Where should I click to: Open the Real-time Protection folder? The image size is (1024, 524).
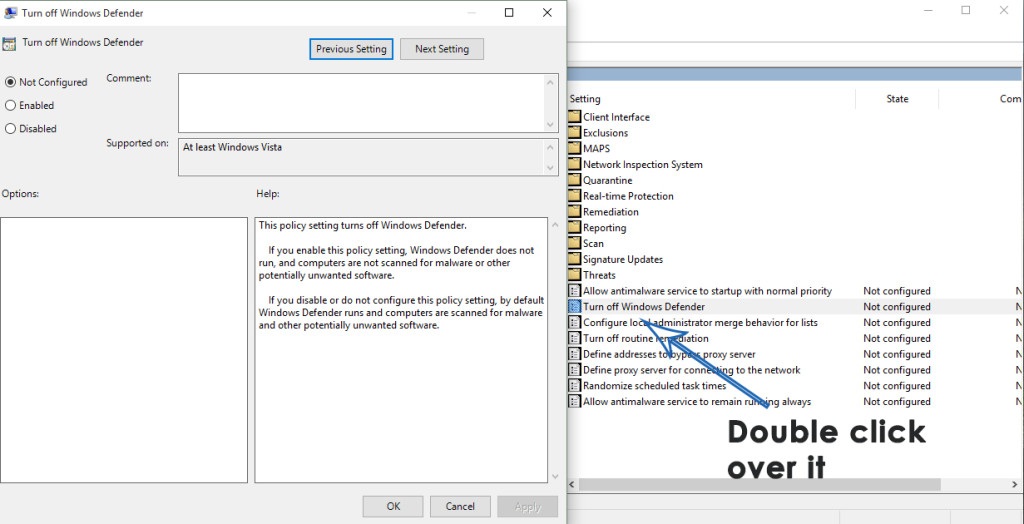coord(628,196)
